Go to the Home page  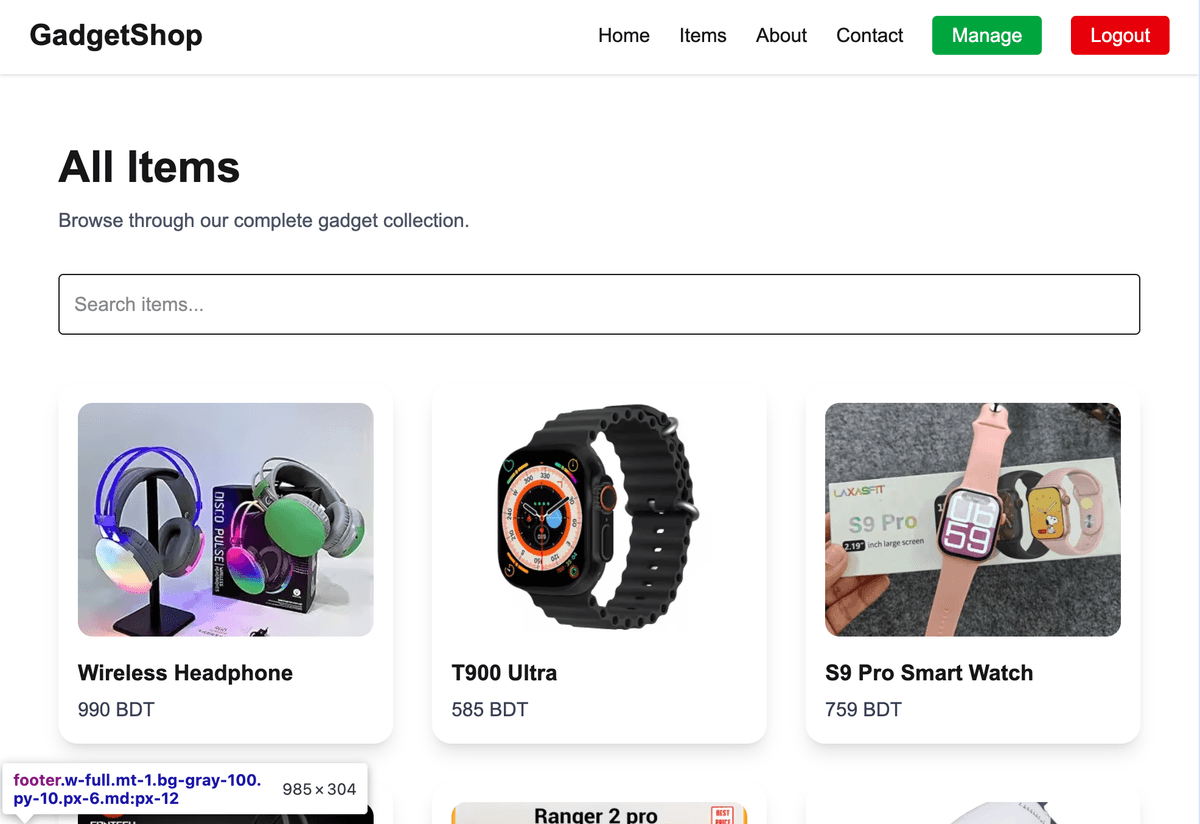(x=623, y=35)
